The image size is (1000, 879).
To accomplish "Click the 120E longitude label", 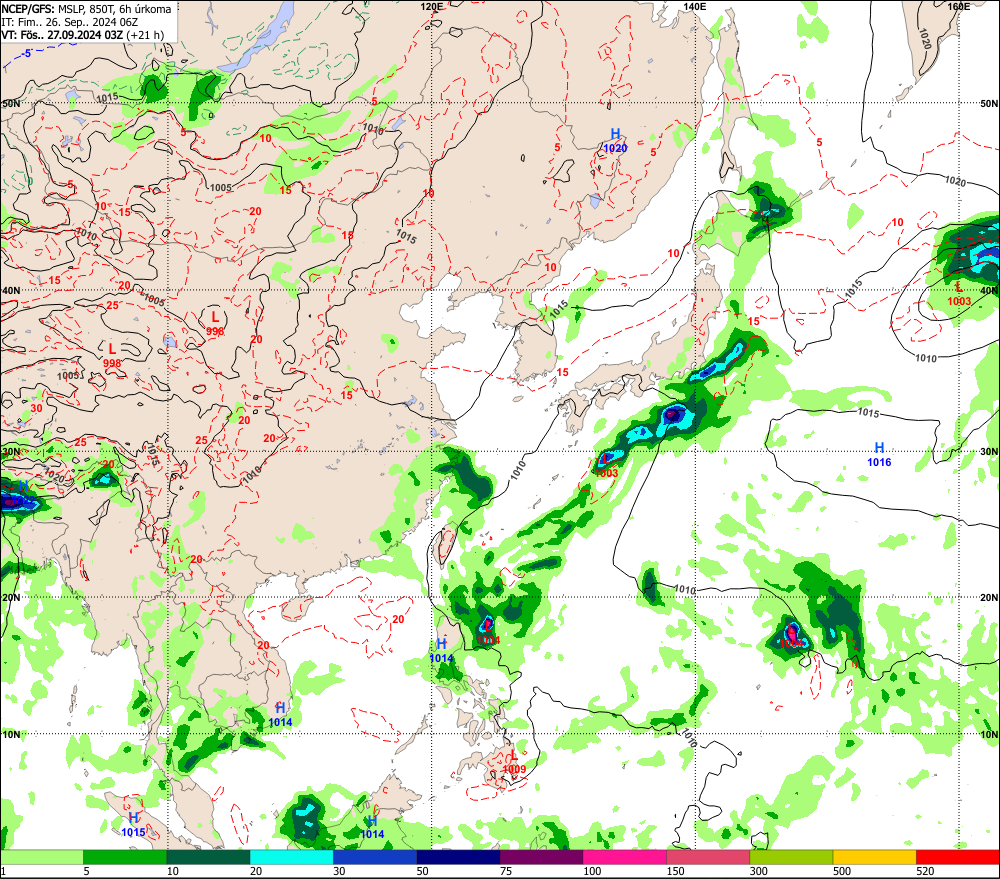I will point(432,6).
